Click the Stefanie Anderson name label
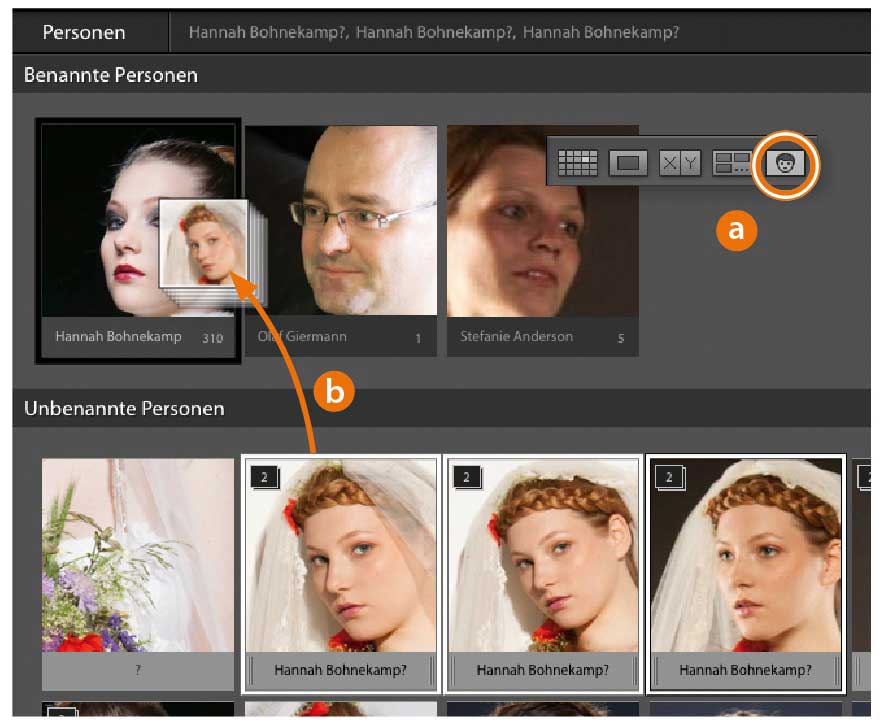The width and height of the screenshot is (883, 726). pyautogui.click(x=516, y=336)
